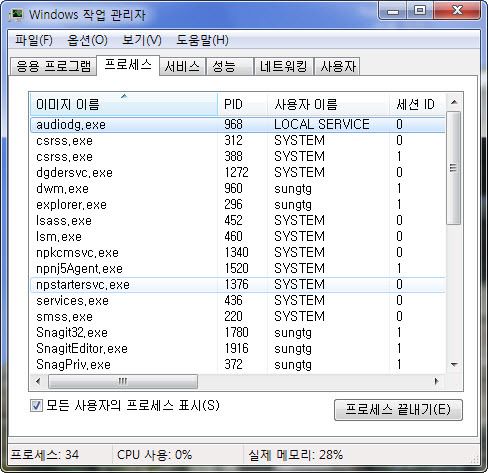Select the npkcmsvc.exe process
Viewport: 488px width, 473px height.
(x=238, y=253)
